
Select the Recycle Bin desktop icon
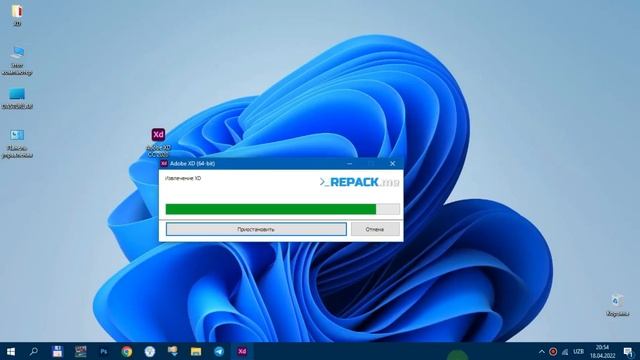[617, 305]
